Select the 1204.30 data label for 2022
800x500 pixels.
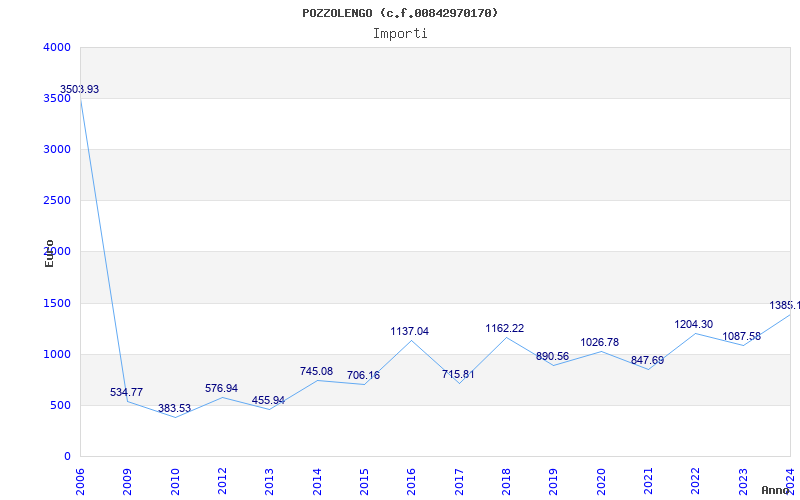(694, 325)
